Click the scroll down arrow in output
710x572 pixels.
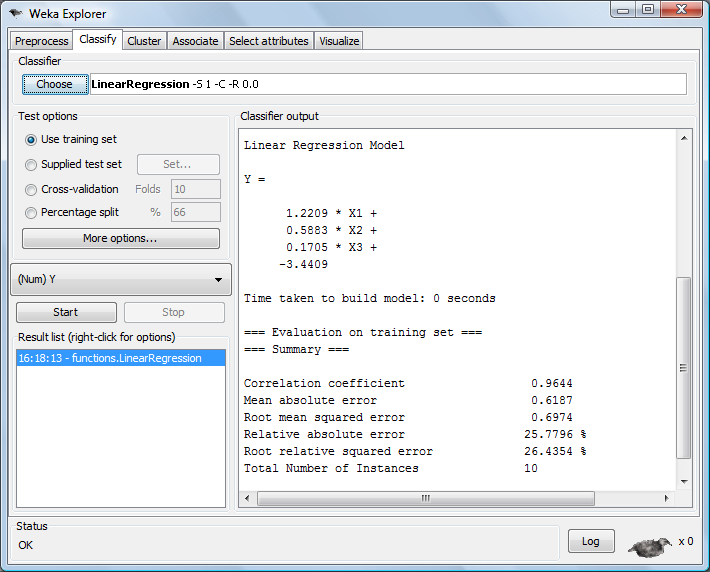coord(684,481)
